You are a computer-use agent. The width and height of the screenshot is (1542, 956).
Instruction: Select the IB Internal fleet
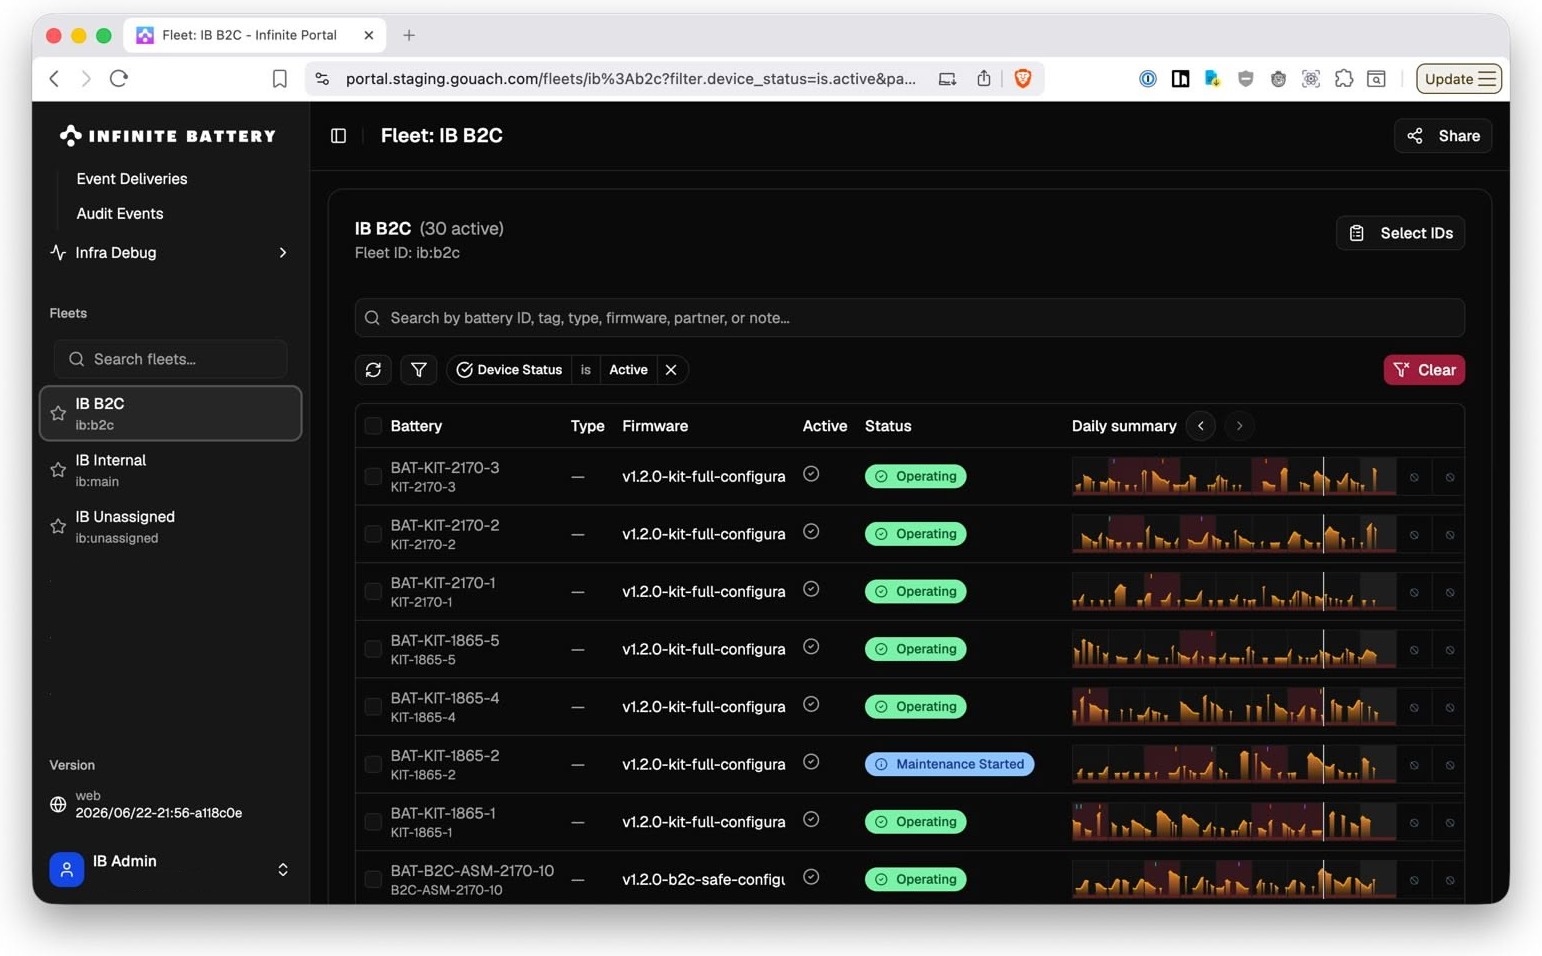click(170, 470)
